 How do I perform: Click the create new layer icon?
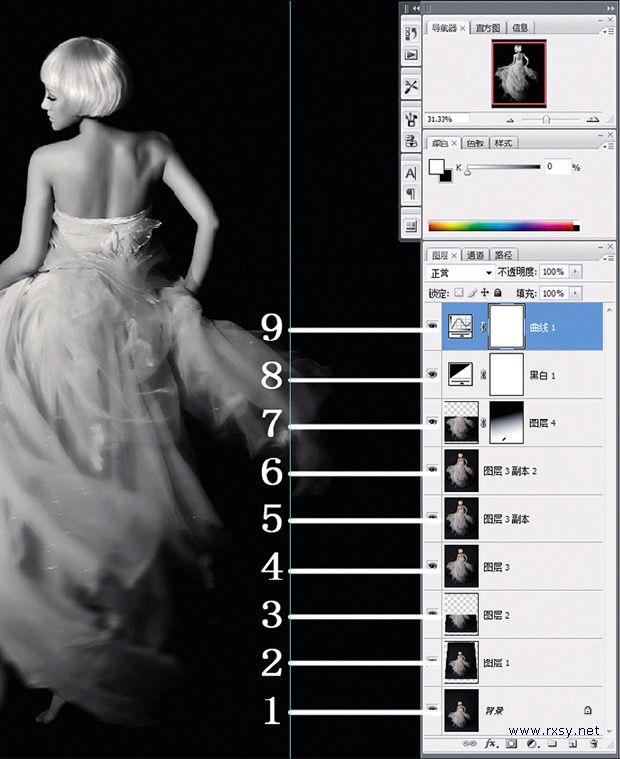[x=573, y=744]
